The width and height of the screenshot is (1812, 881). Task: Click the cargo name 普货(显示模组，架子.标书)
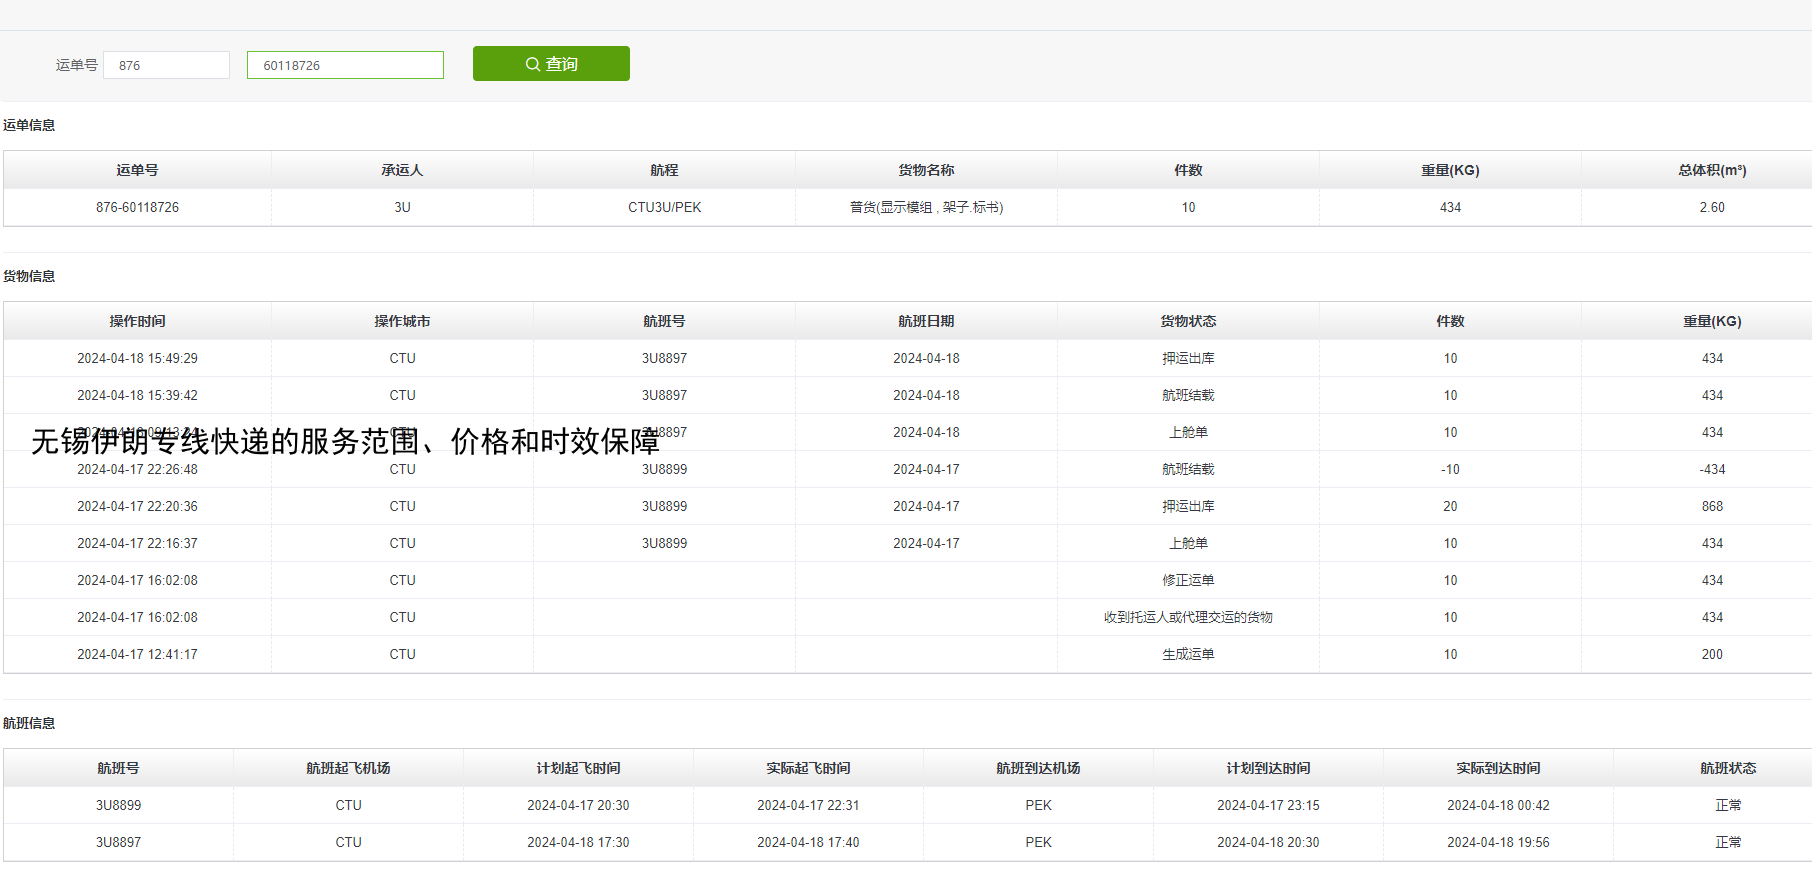click(x=926, y=207)
